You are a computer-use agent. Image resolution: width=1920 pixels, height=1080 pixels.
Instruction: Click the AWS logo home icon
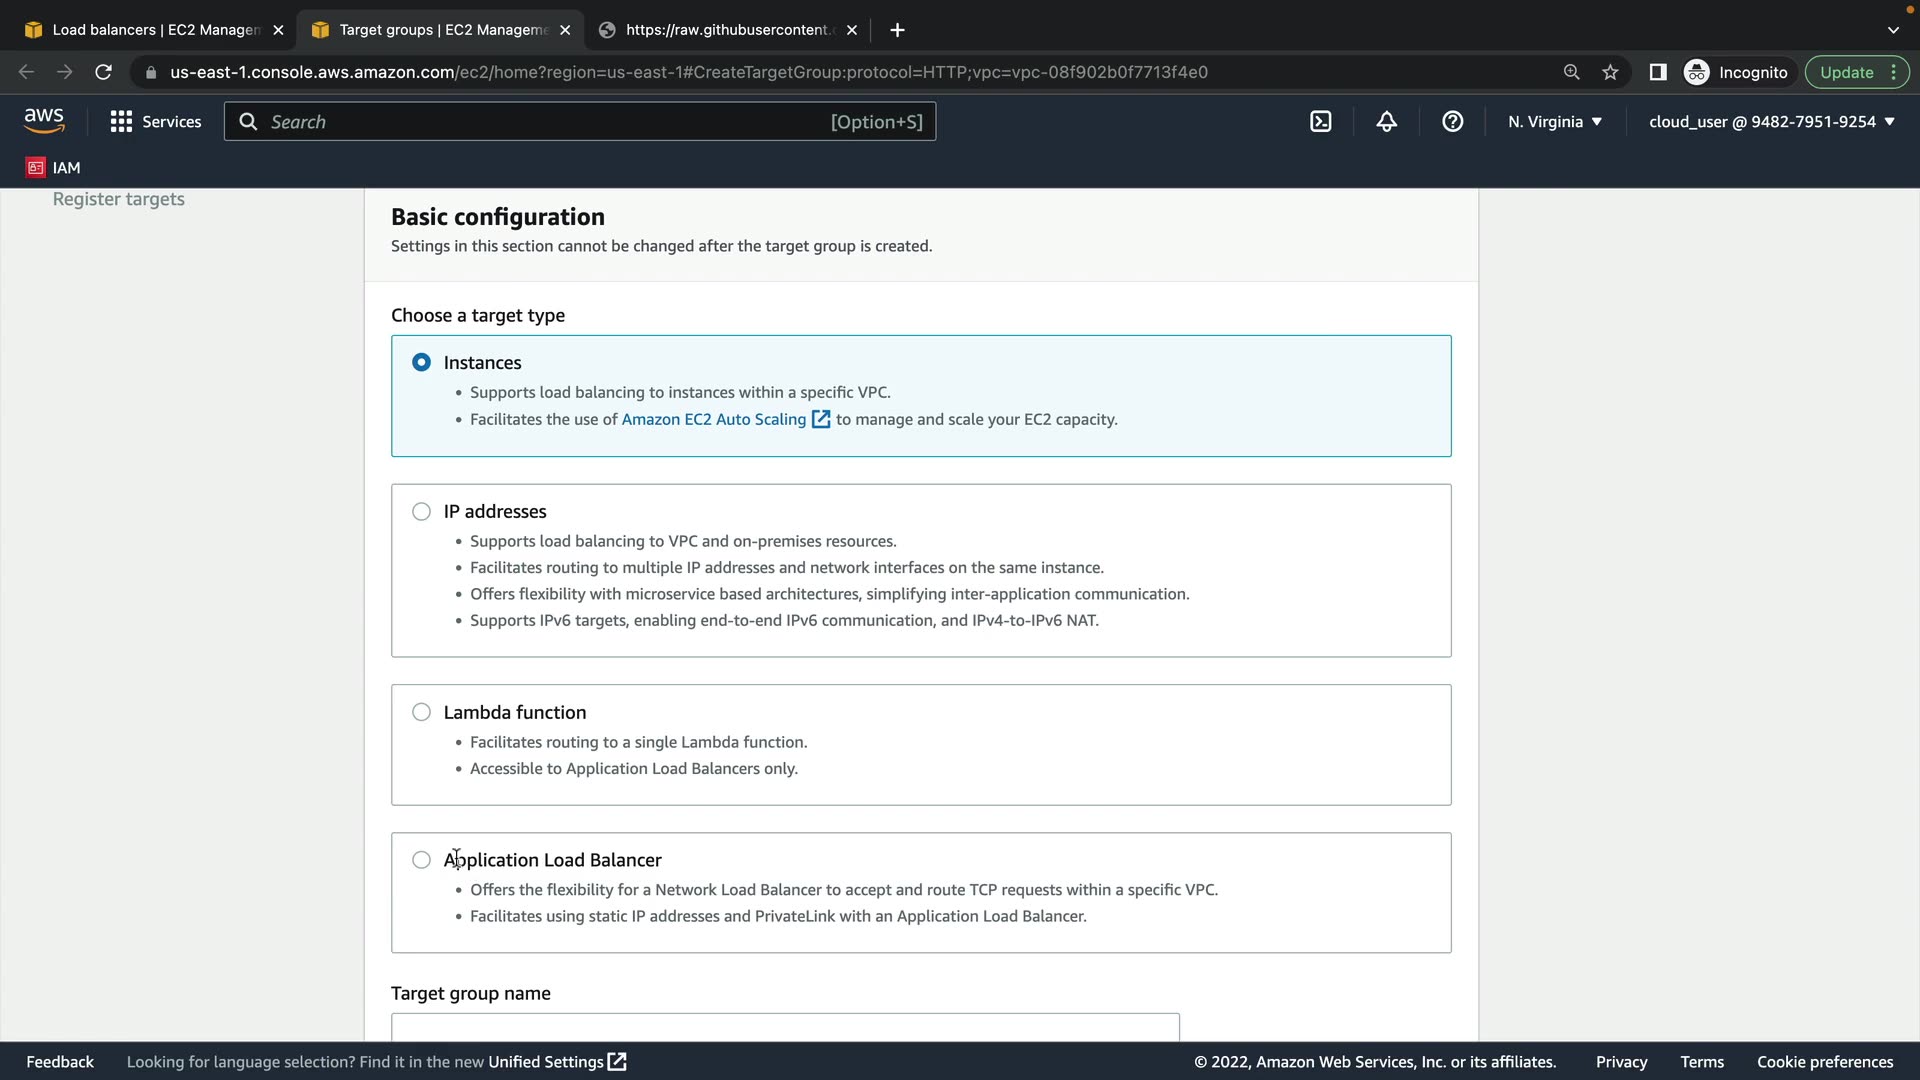[44, 121]
